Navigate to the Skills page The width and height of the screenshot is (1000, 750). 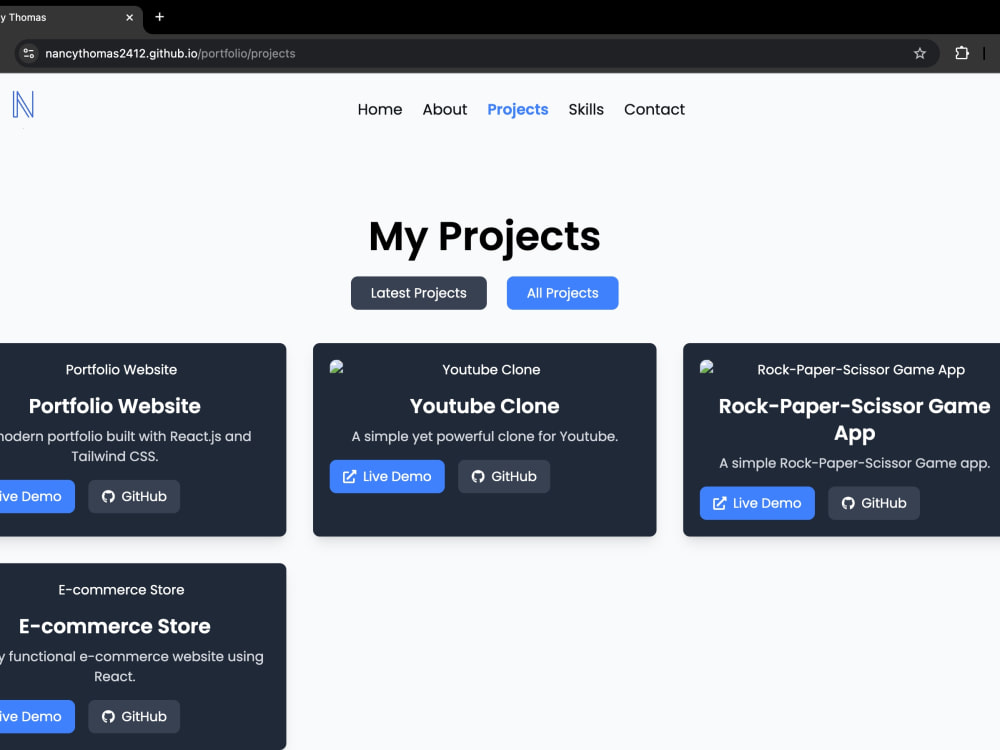pos(586,110)
